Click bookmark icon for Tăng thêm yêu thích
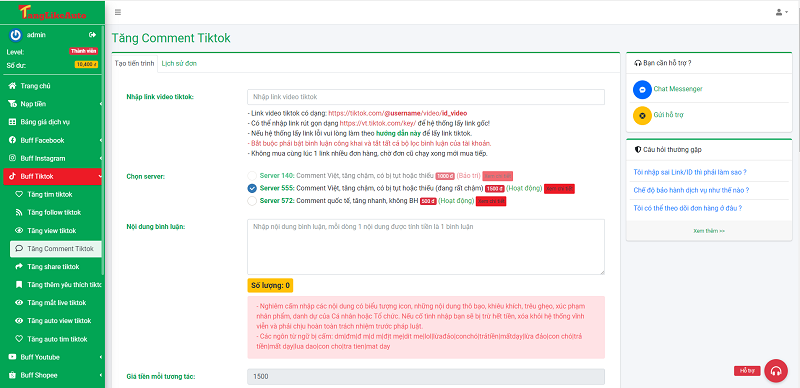The height and width of the screenshot is (388, 800). pyautogui.click(x=19, y=284)
